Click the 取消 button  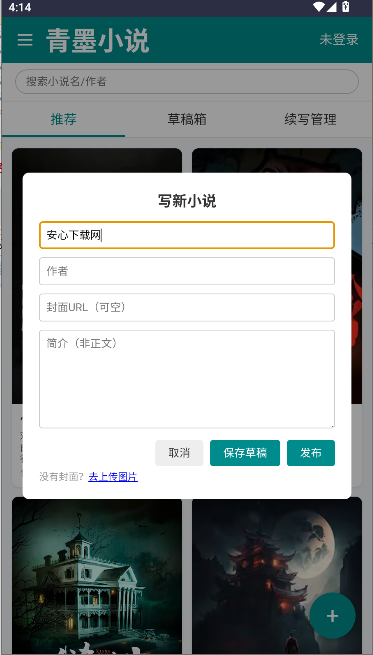point(179,453)
